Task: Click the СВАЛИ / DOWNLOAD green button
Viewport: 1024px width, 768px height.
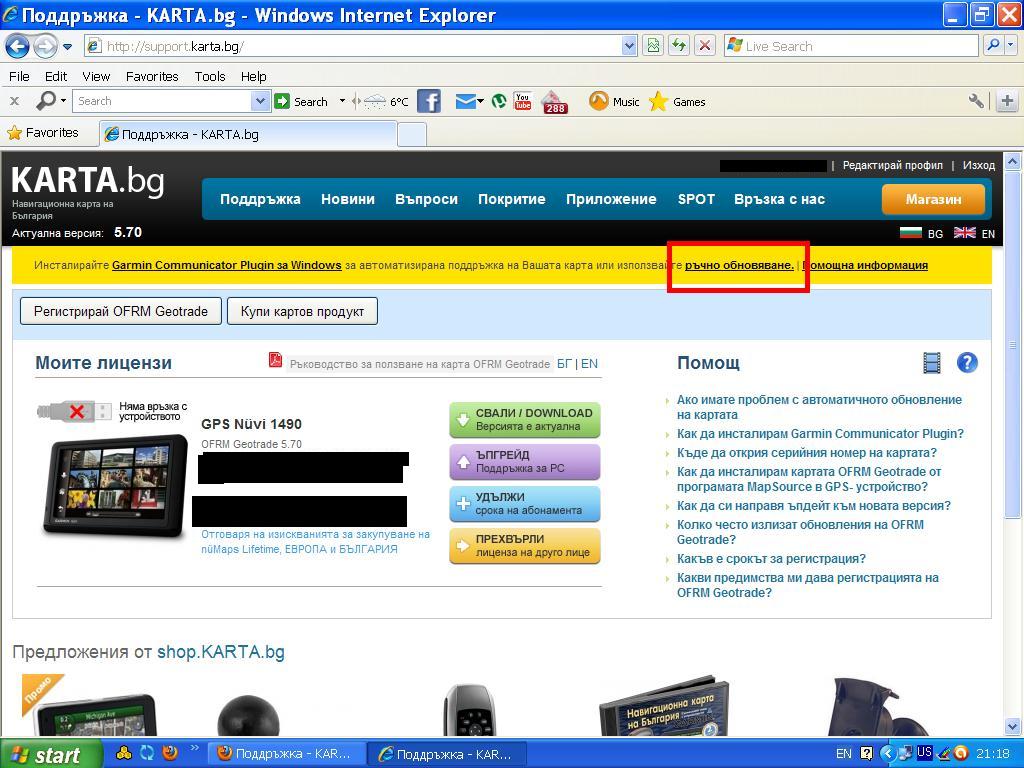Action: point(524,419)
